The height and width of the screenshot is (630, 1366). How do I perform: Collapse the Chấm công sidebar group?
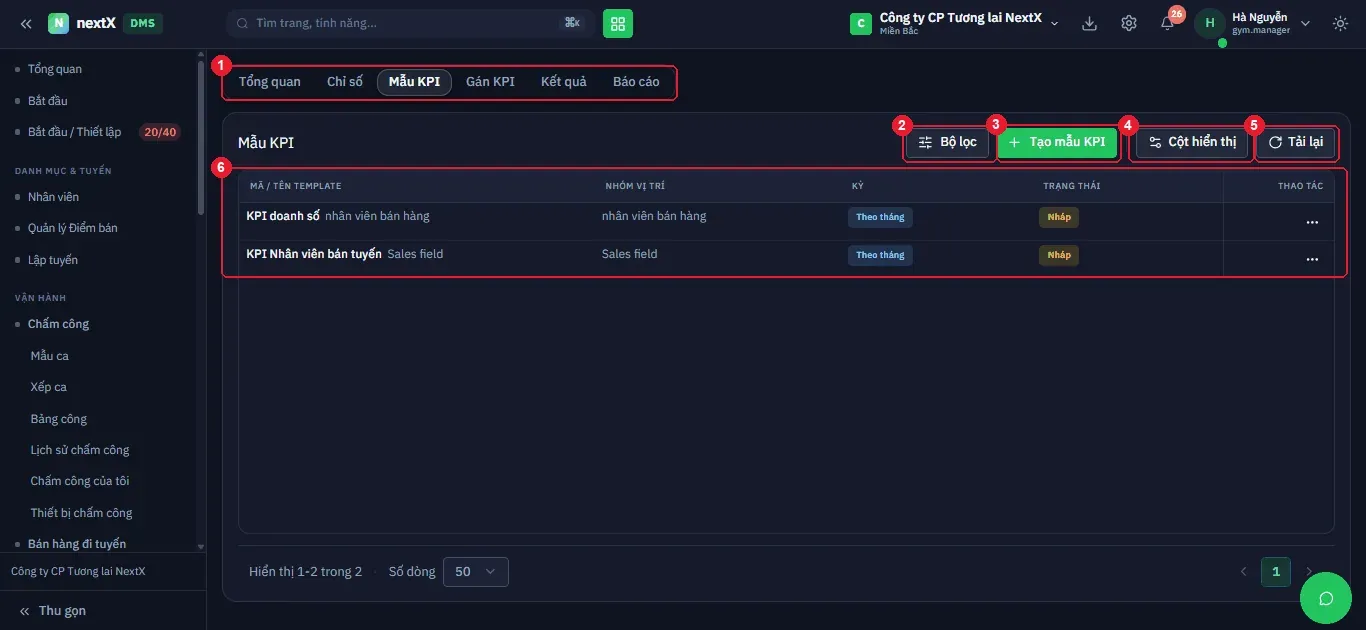point(58,324)
